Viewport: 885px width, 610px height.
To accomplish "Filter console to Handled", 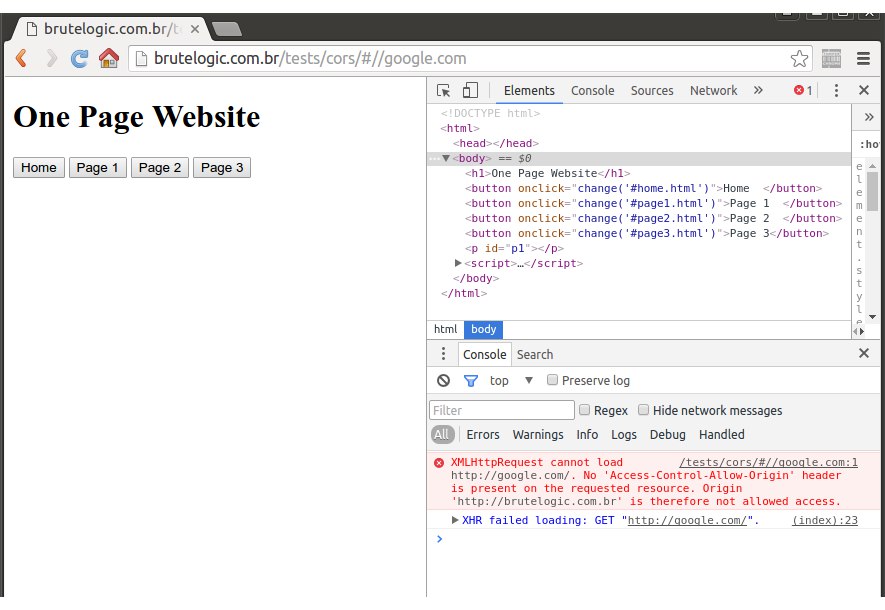I will tap(722, 435).
